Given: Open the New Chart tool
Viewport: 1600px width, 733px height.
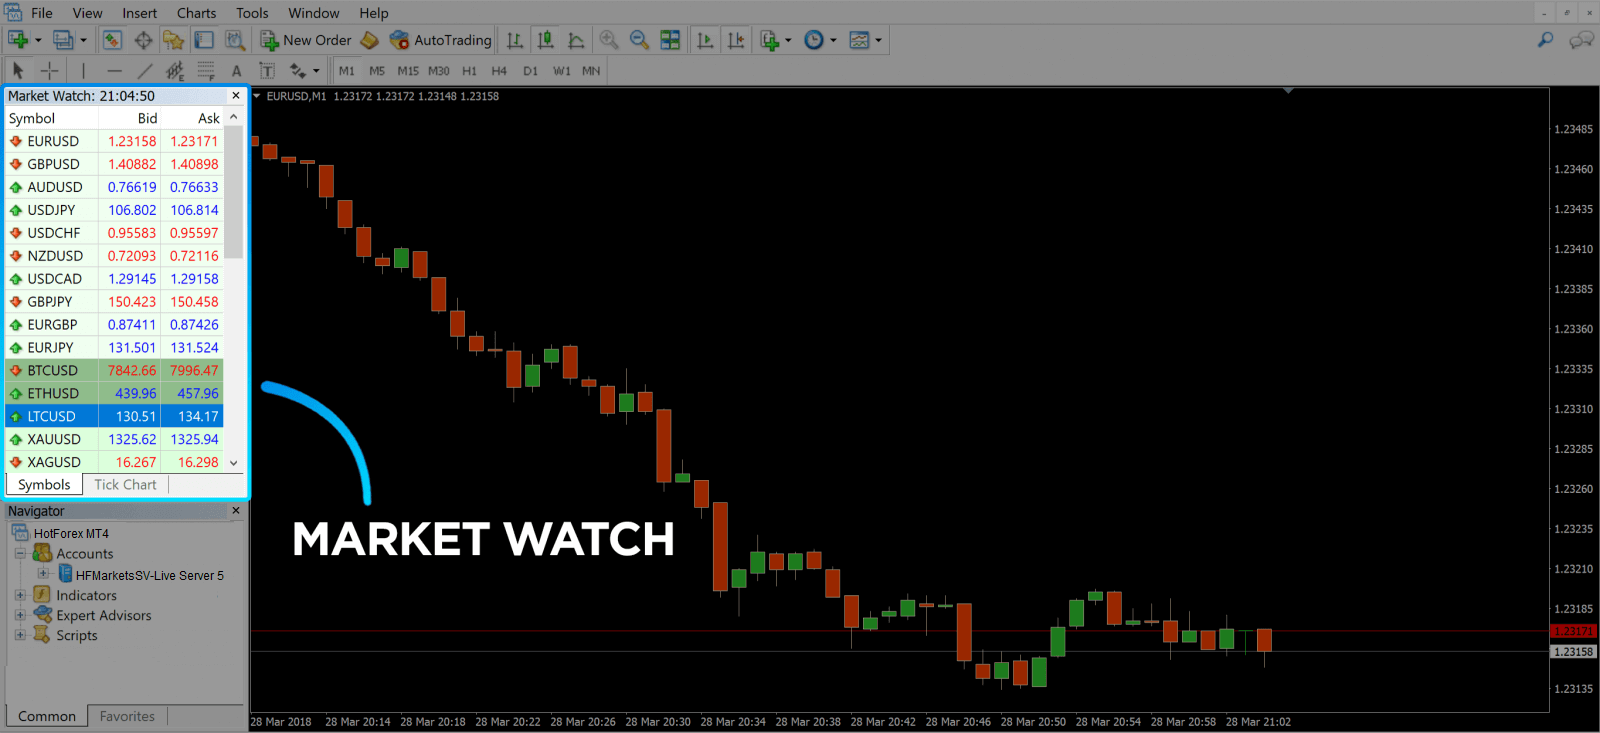Looking at the screenshot, I should pyautogui.click(x=18, y=40).
